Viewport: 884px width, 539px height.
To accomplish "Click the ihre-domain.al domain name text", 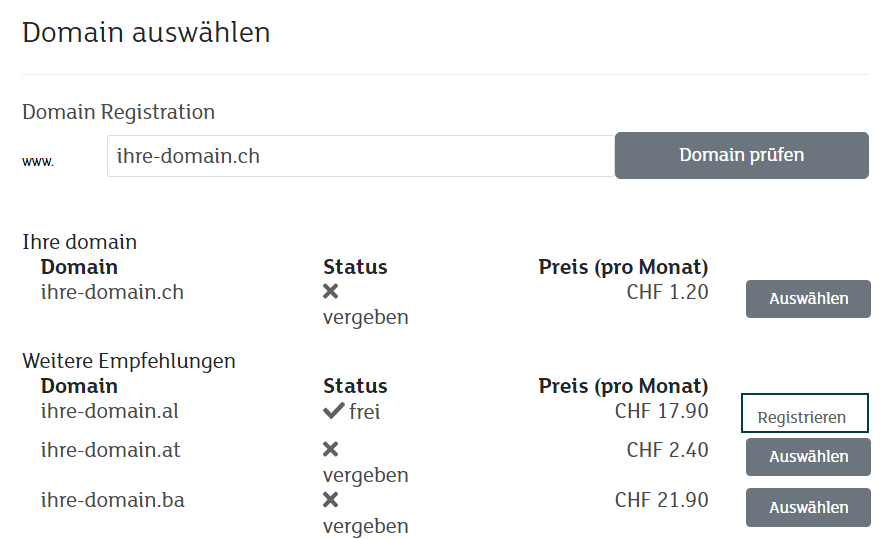I will click(110, 411).
